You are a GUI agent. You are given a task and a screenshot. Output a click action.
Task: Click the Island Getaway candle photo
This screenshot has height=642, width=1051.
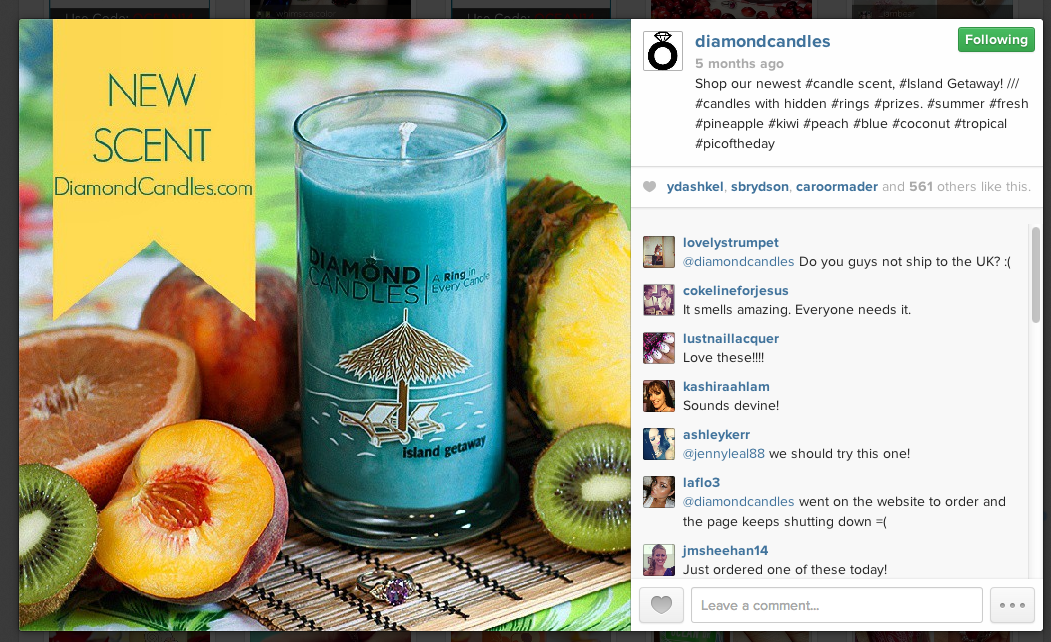[324, 325]
